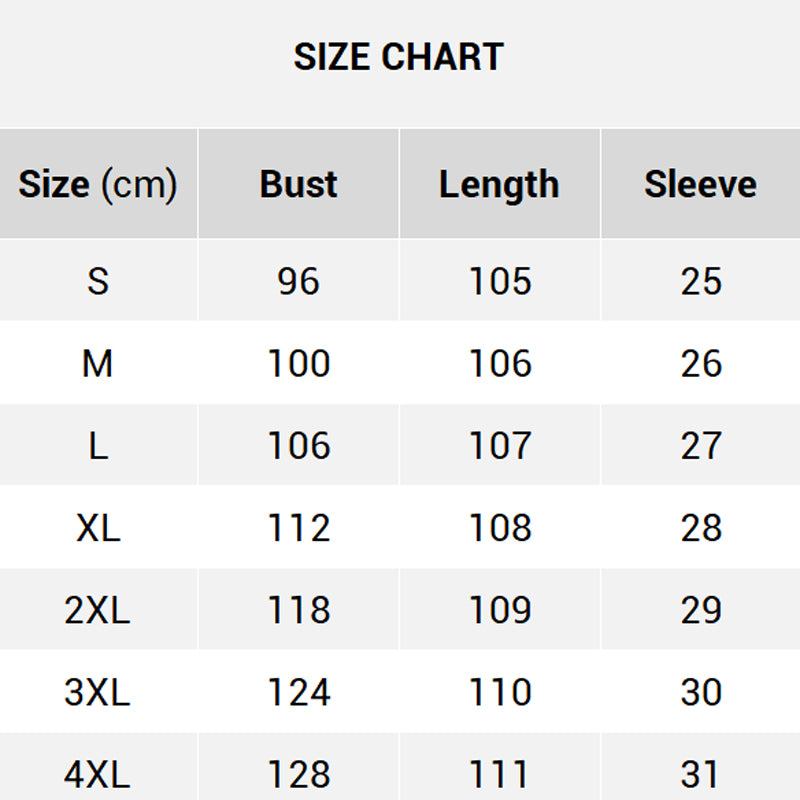
Task: Select the 4XL size row label
Action: (x=98, y=774)
